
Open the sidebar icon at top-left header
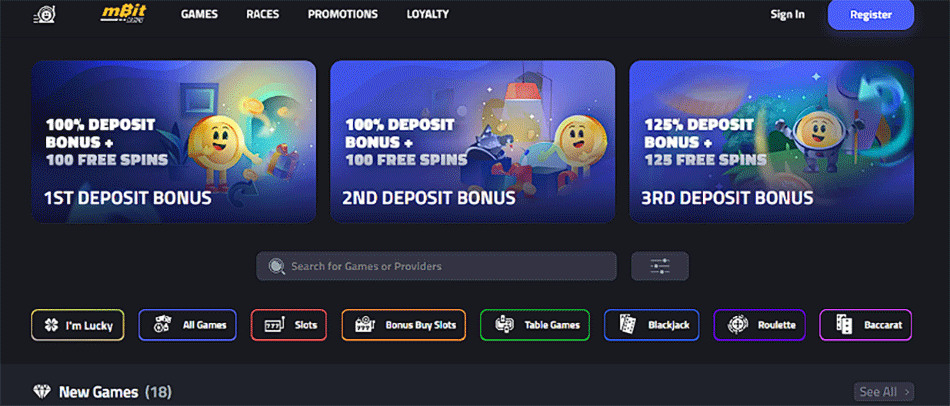(x=44, y=15)
